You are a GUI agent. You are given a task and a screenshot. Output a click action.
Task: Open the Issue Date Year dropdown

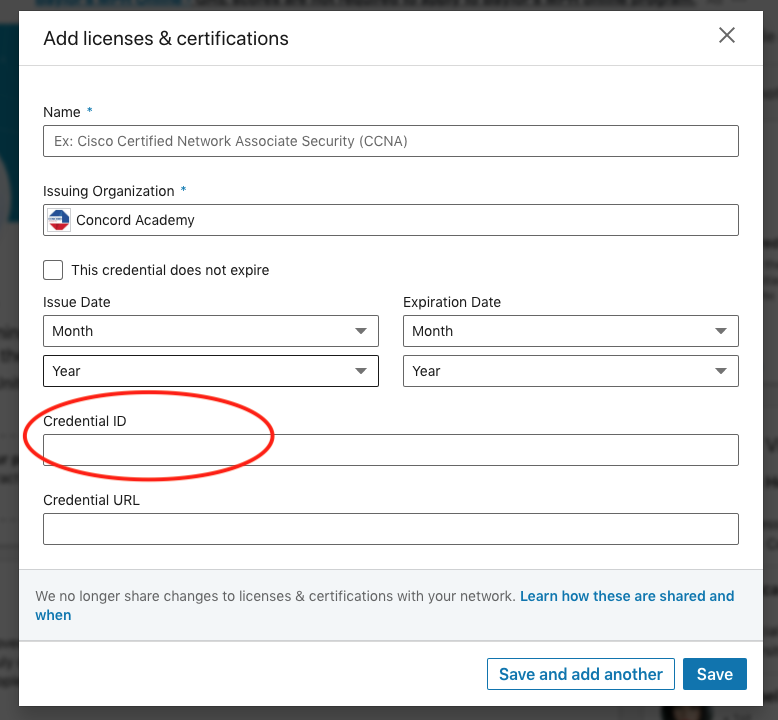point(211,371)
